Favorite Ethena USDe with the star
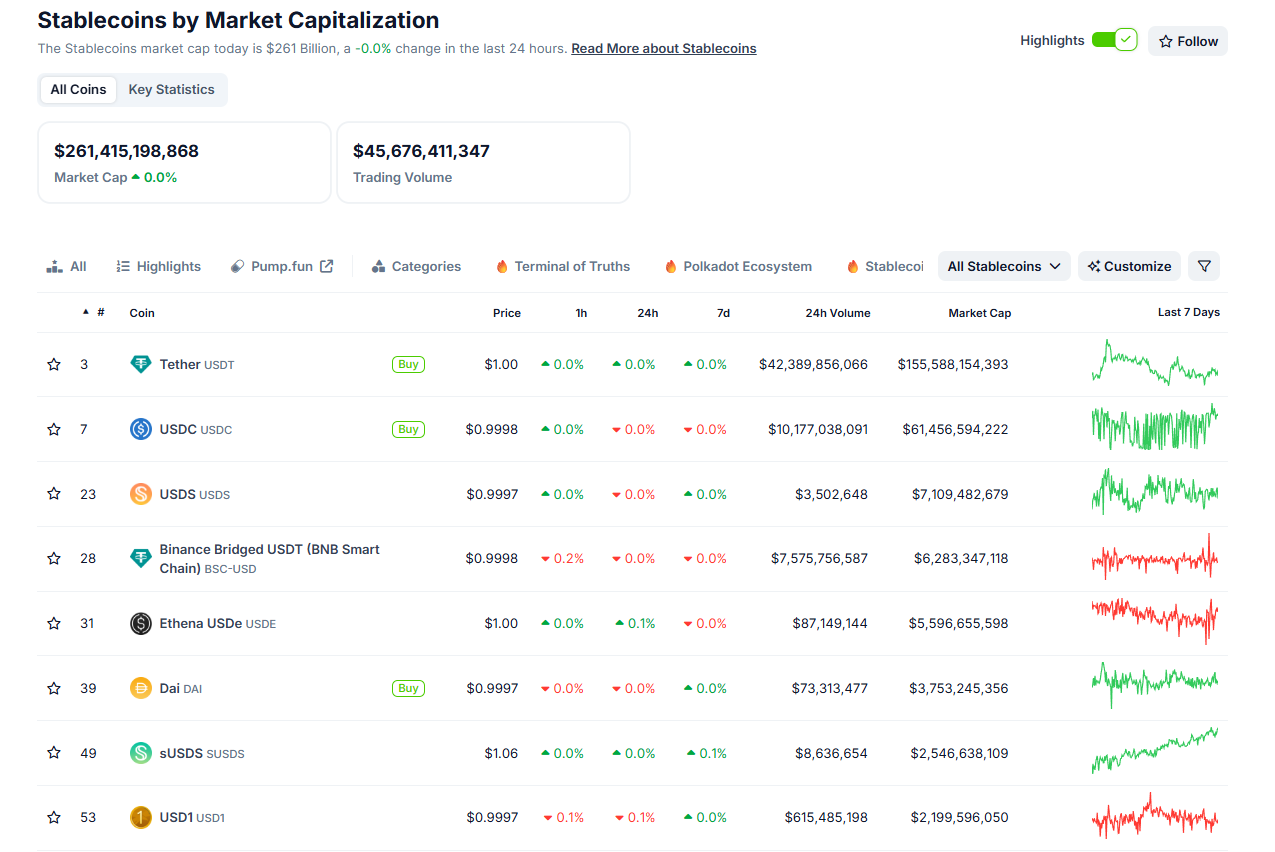The width and height of the screenshot is (1275, 852). 54,624
